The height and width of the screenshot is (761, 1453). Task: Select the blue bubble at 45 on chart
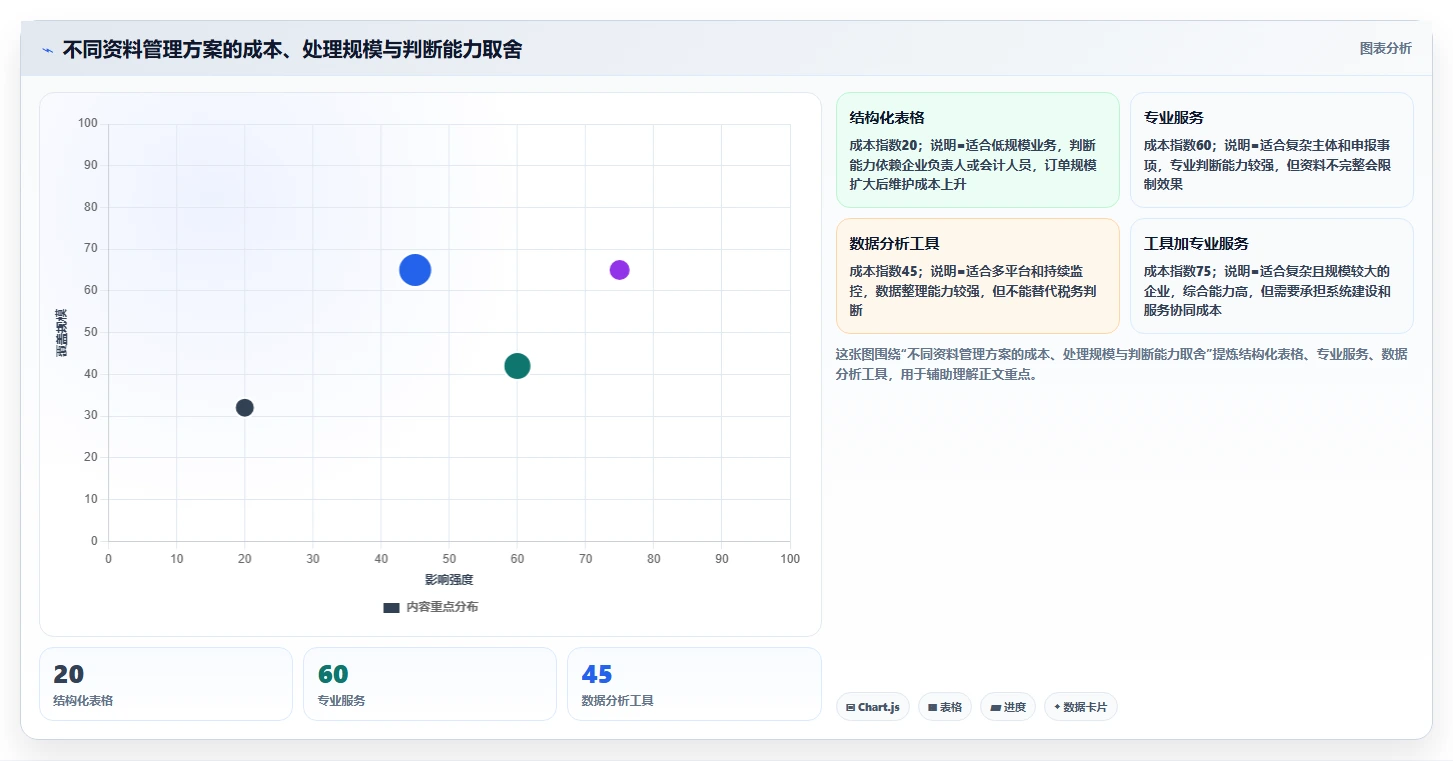tap(415, 270)
